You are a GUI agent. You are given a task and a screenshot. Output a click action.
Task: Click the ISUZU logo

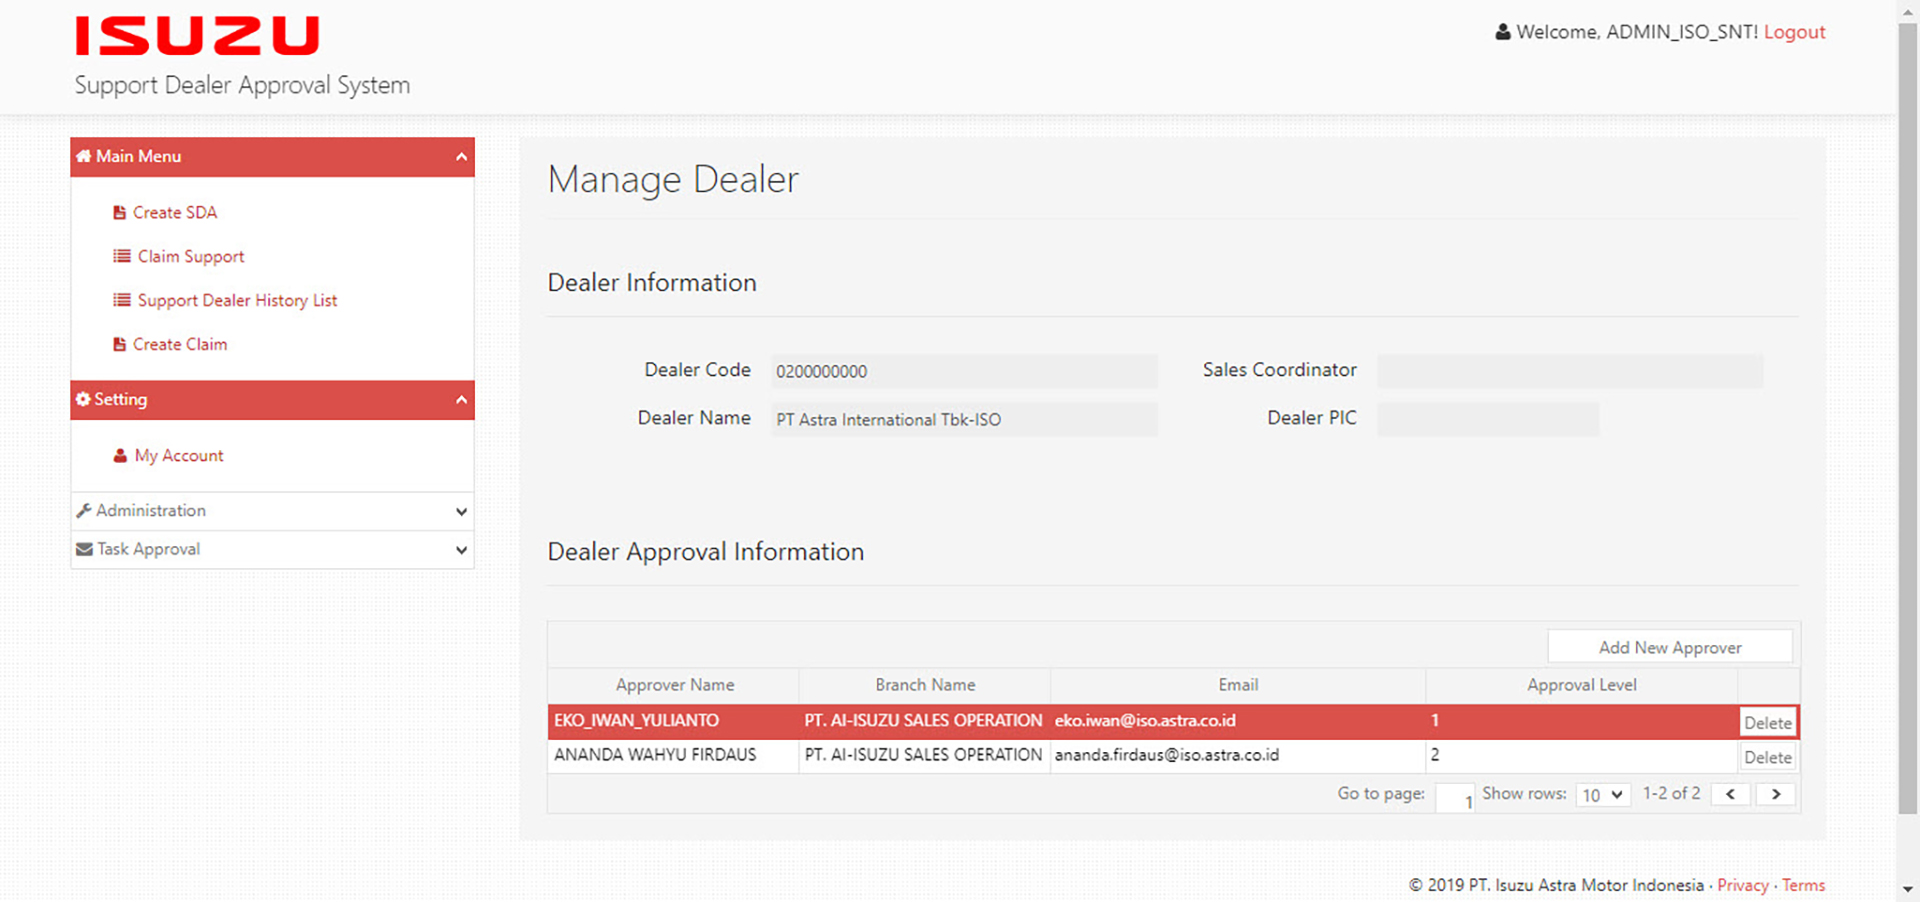tap(197, 36)
